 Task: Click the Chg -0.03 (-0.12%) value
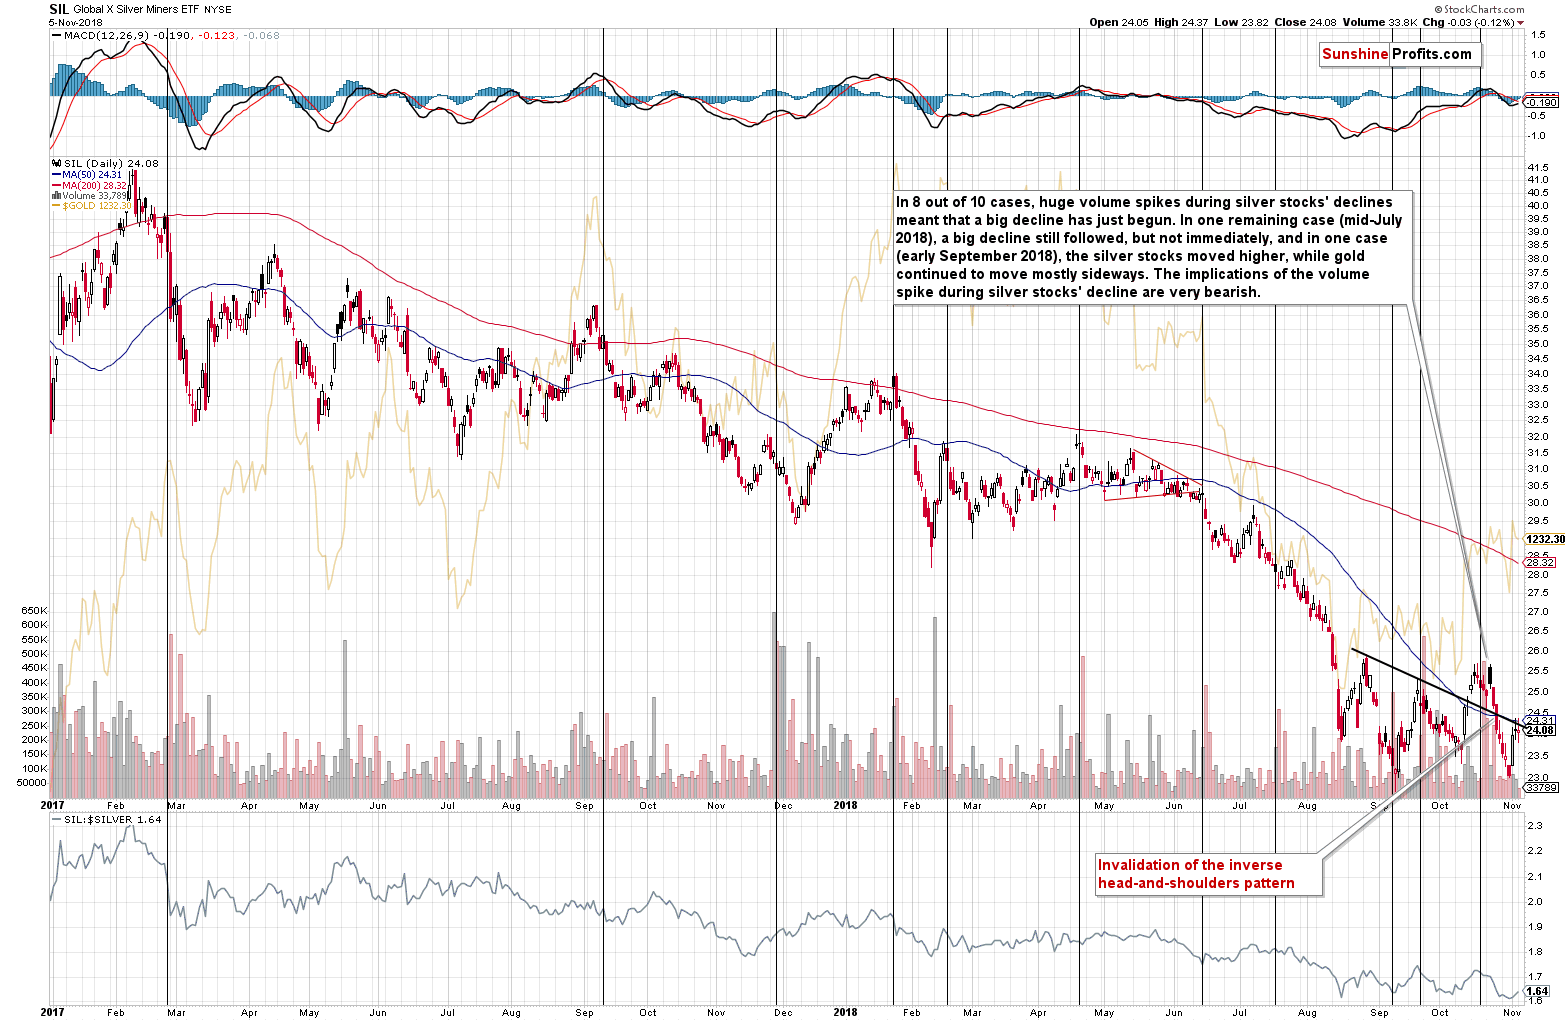[x=1468, y=22]
